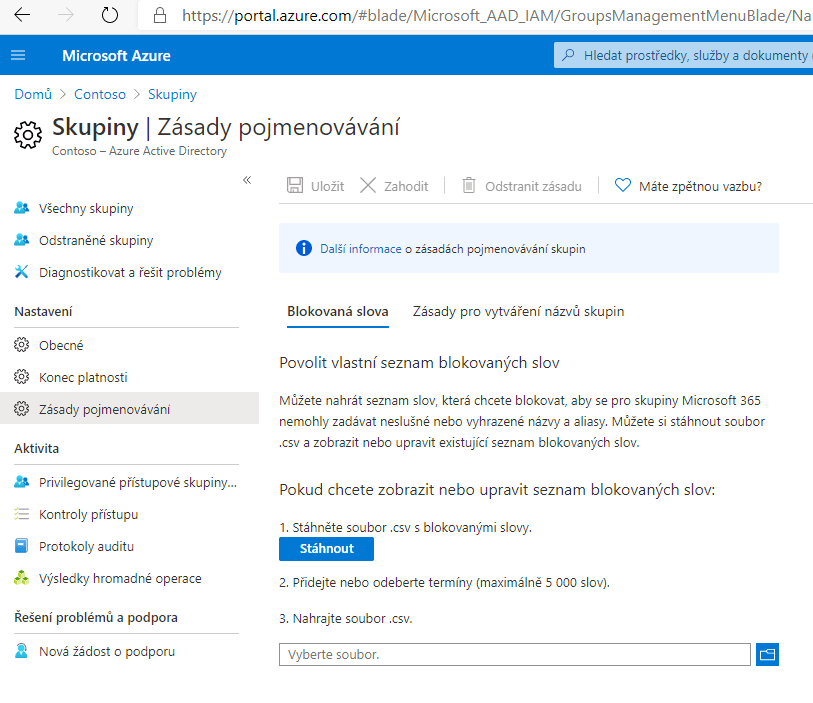The image size is (813, 703).
Task: Click the Odstranit zásadu trash icon
Action: tap(469, 186)
